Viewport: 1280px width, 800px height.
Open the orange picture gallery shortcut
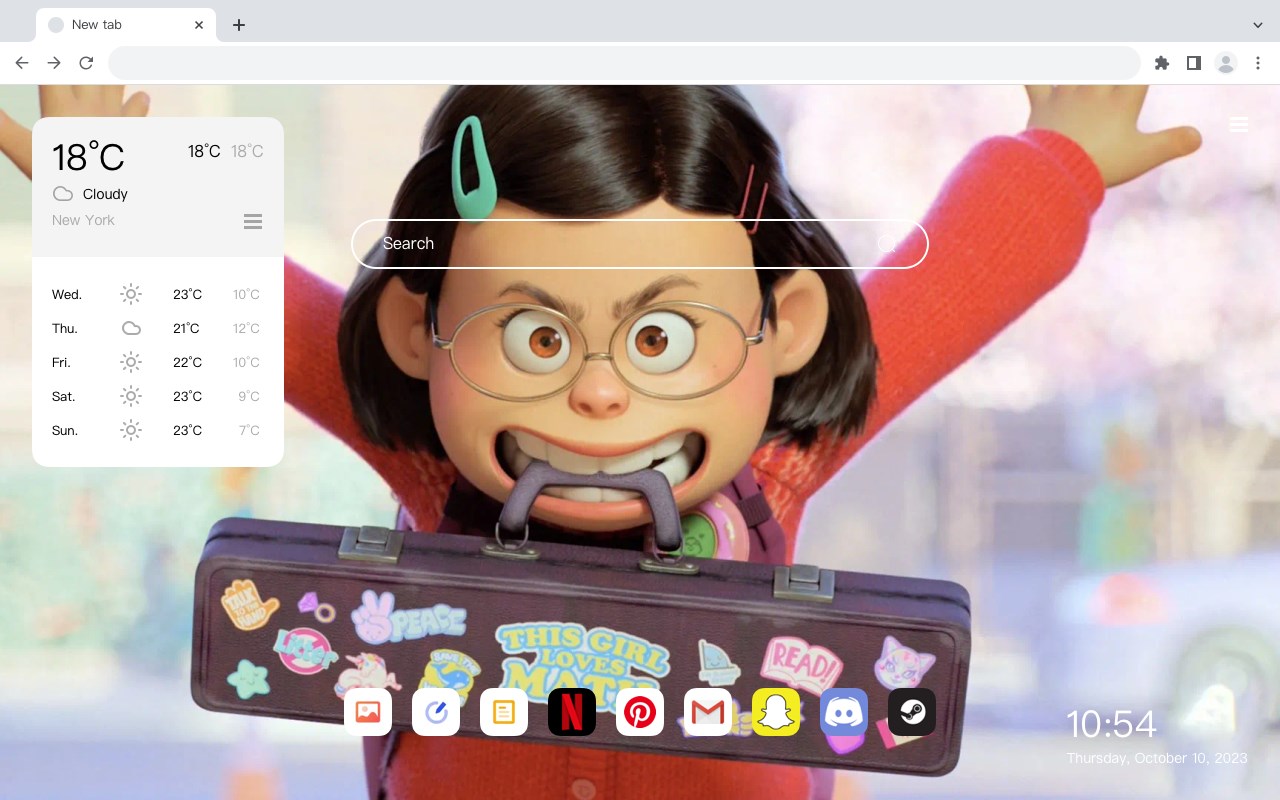coord(368,712)
